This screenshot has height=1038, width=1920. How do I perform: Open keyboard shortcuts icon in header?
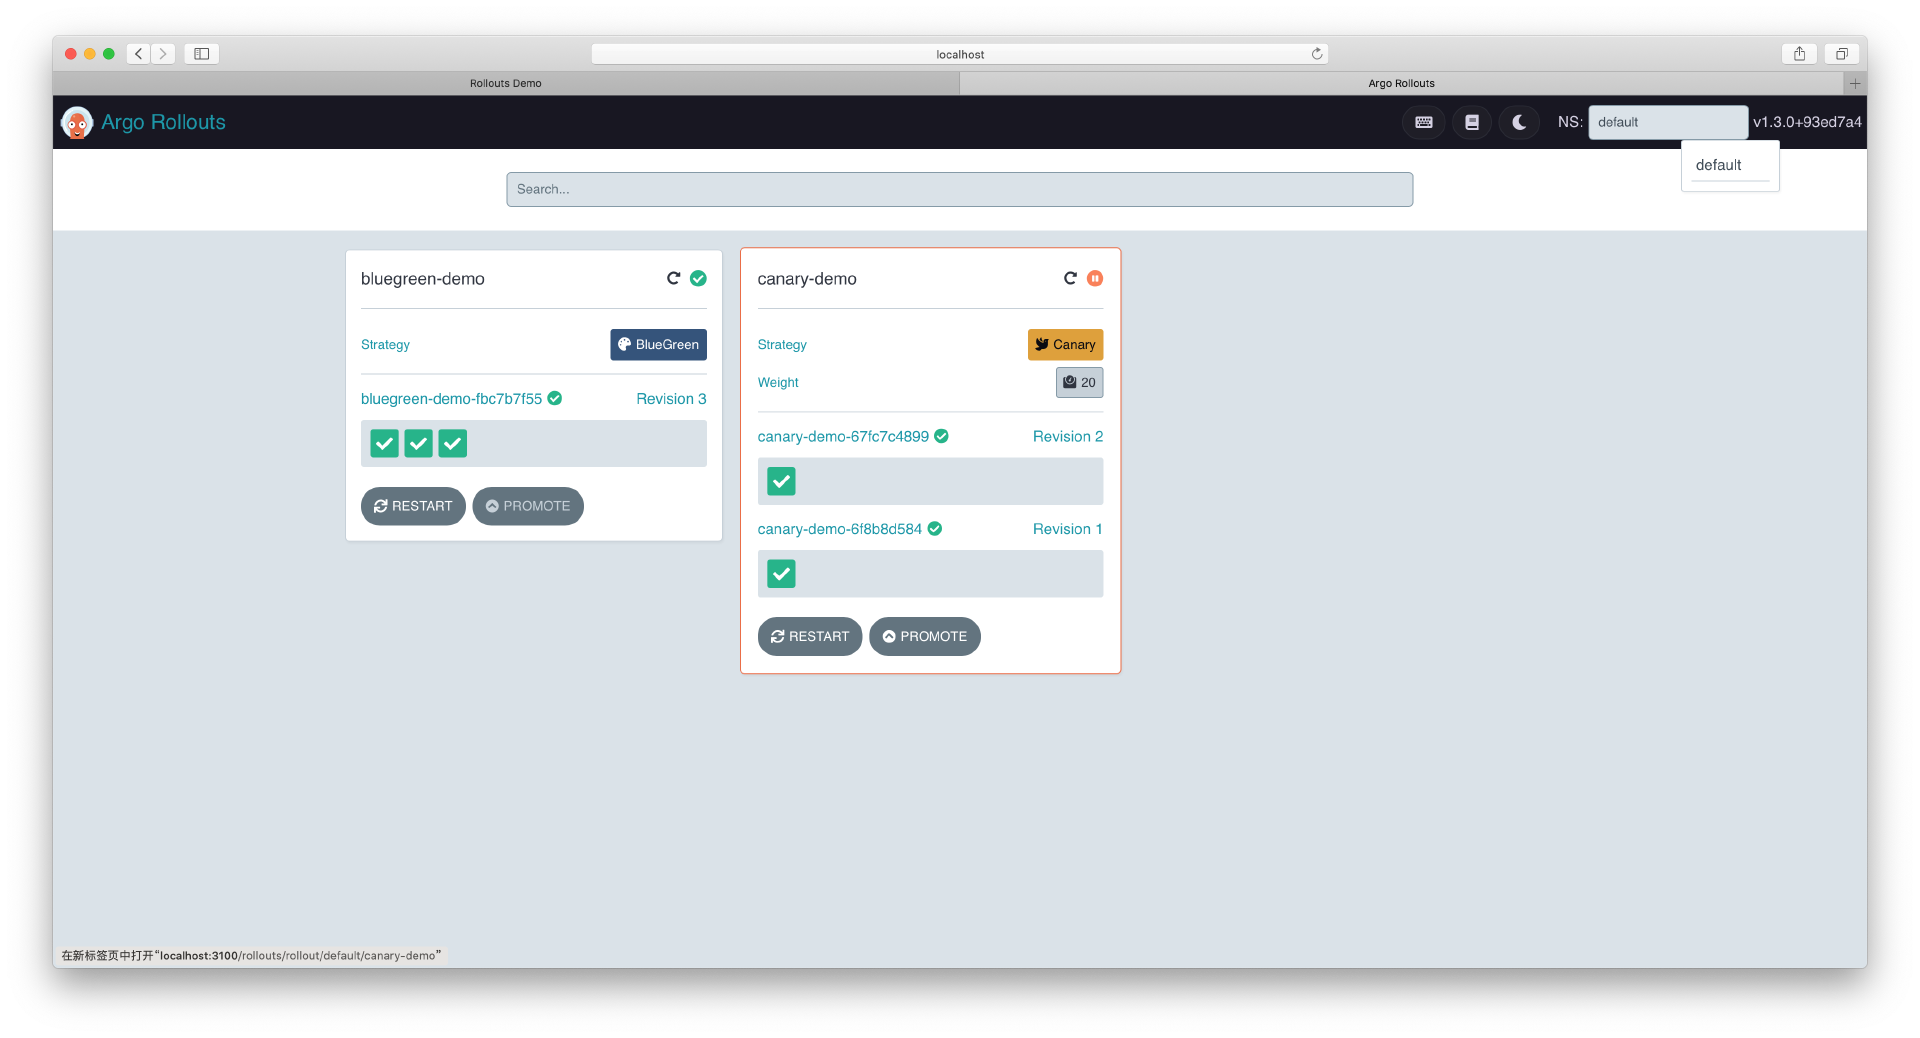tap(1424, 122)
